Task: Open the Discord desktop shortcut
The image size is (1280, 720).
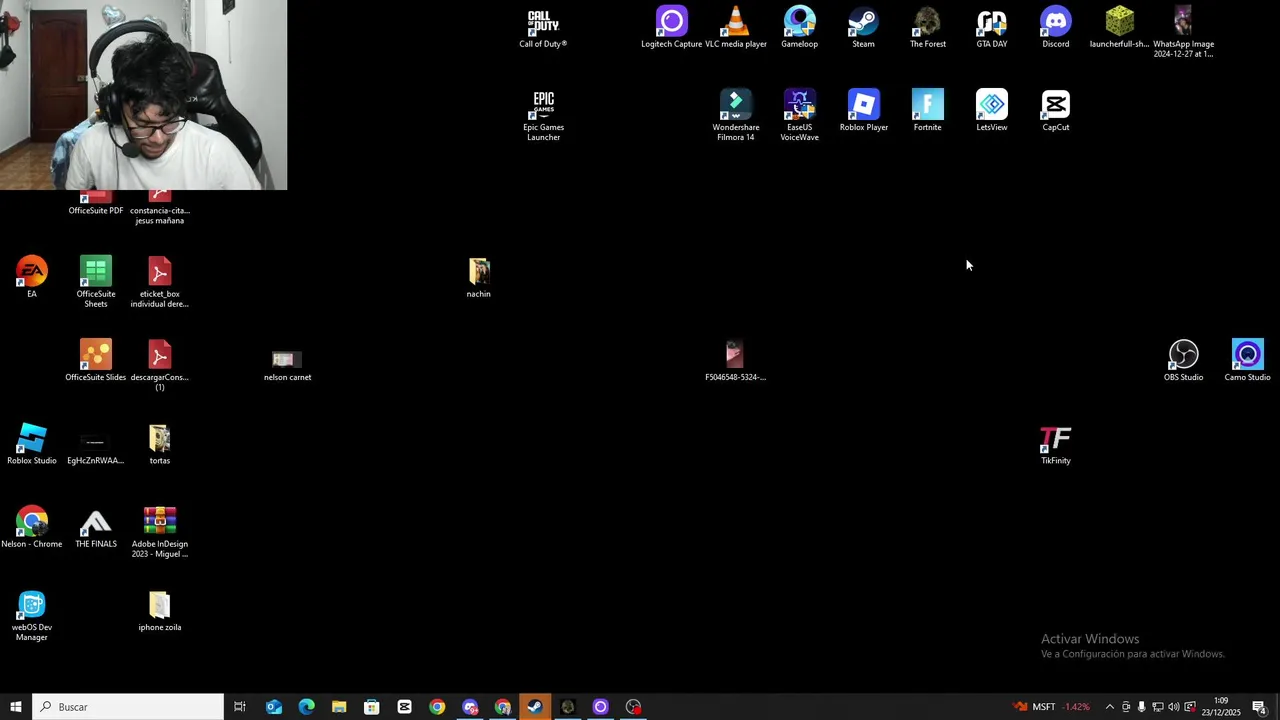Action: (x=1055, y=28)
